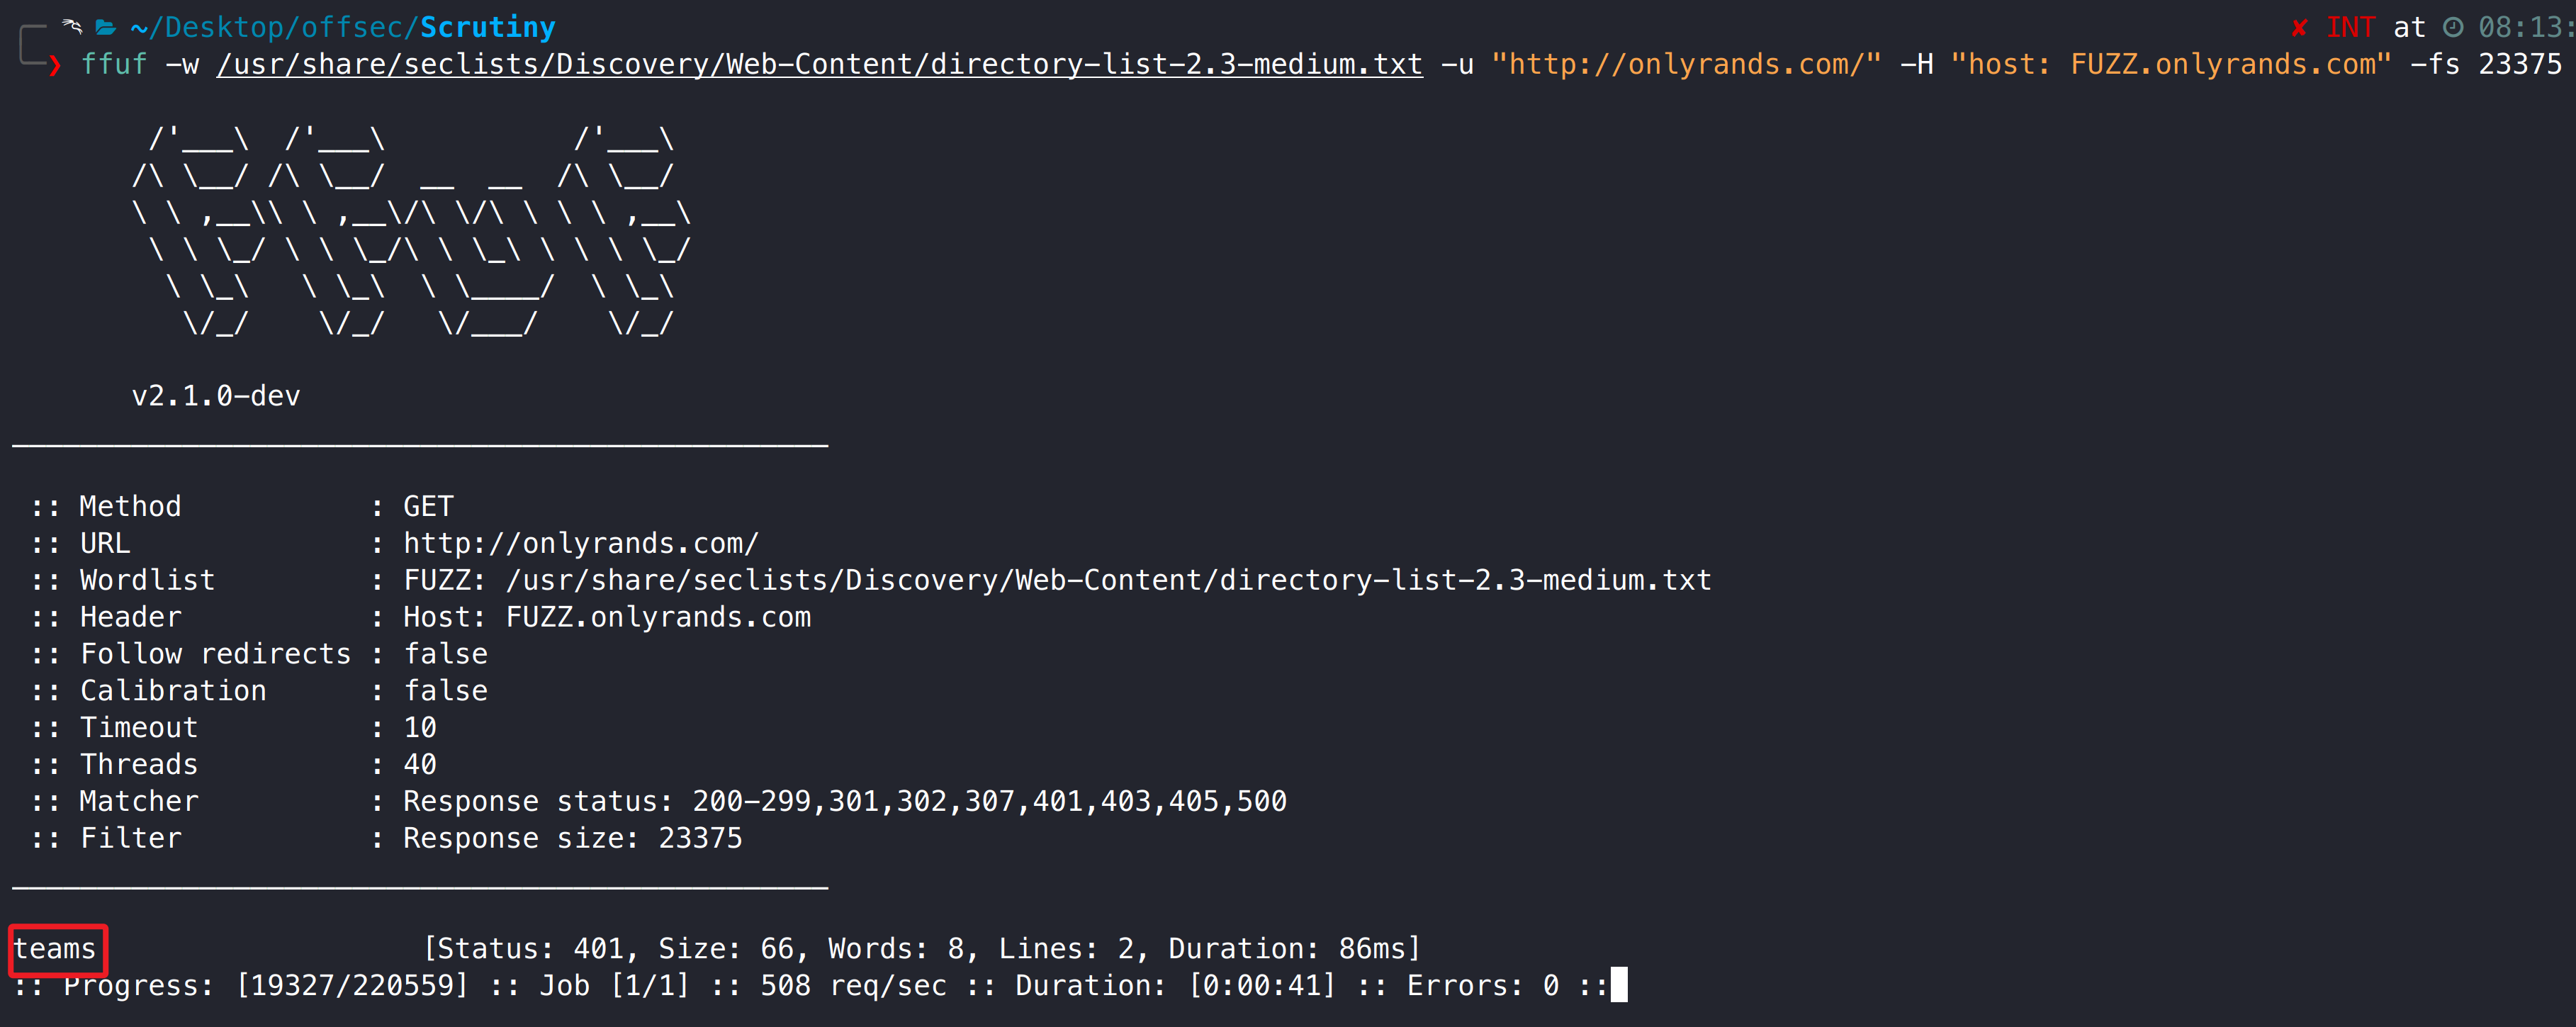2576x1027 pixels.
Task: Click the Matcher response status codes list
Action: point(989,801)
